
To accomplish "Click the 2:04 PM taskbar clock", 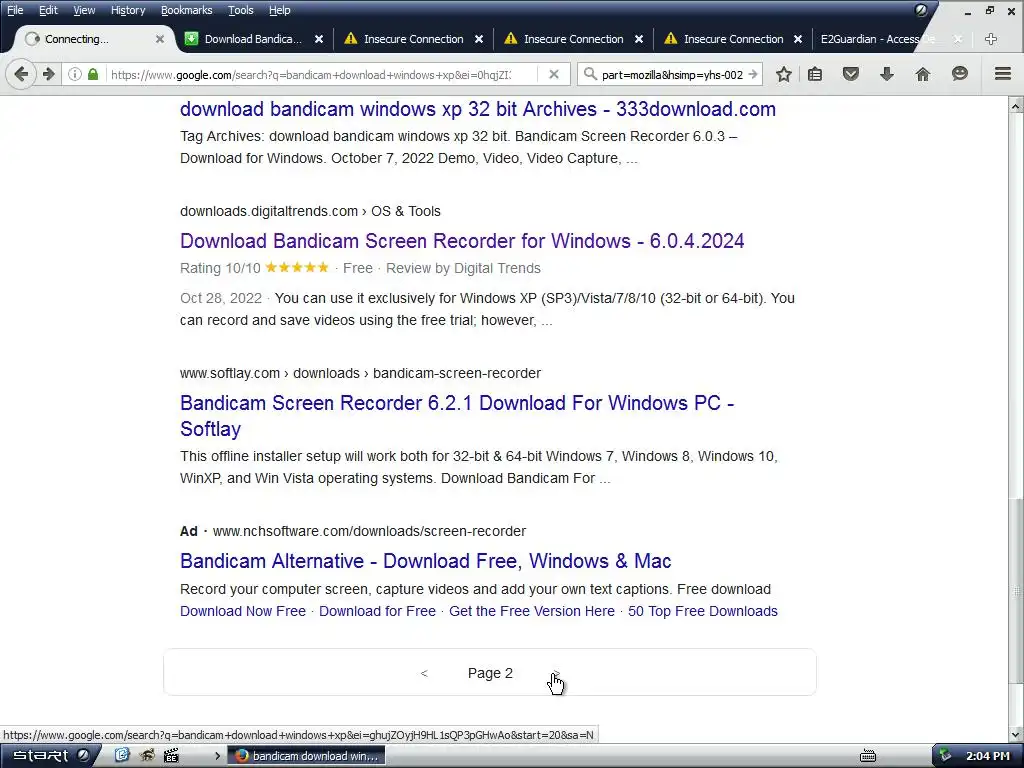I will tap(987, 756).
